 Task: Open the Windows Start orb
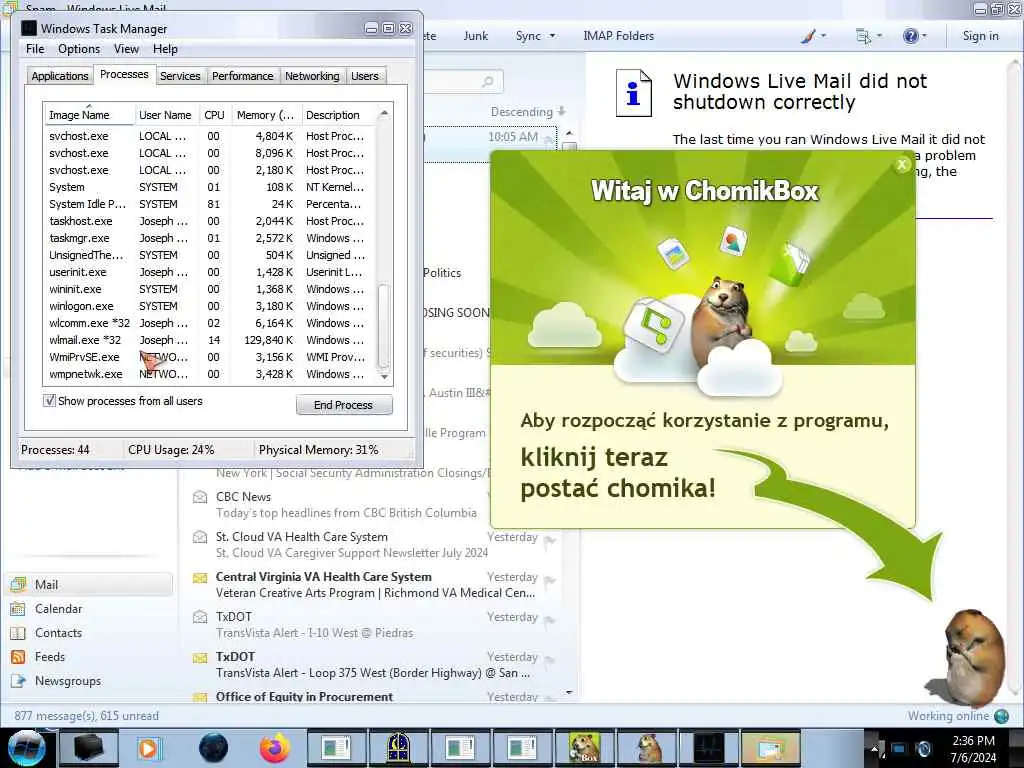click(x=26, y=748)
